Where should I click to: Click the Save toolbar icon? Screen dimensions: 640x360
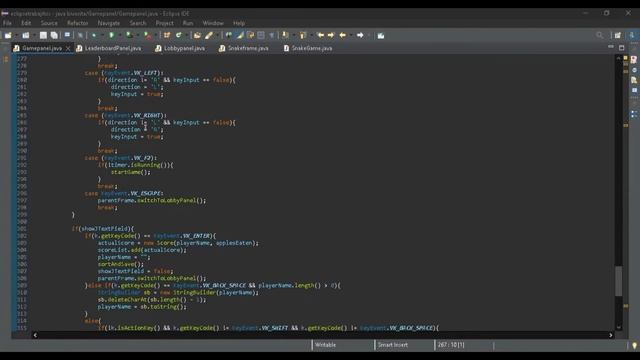pos(43,36)
